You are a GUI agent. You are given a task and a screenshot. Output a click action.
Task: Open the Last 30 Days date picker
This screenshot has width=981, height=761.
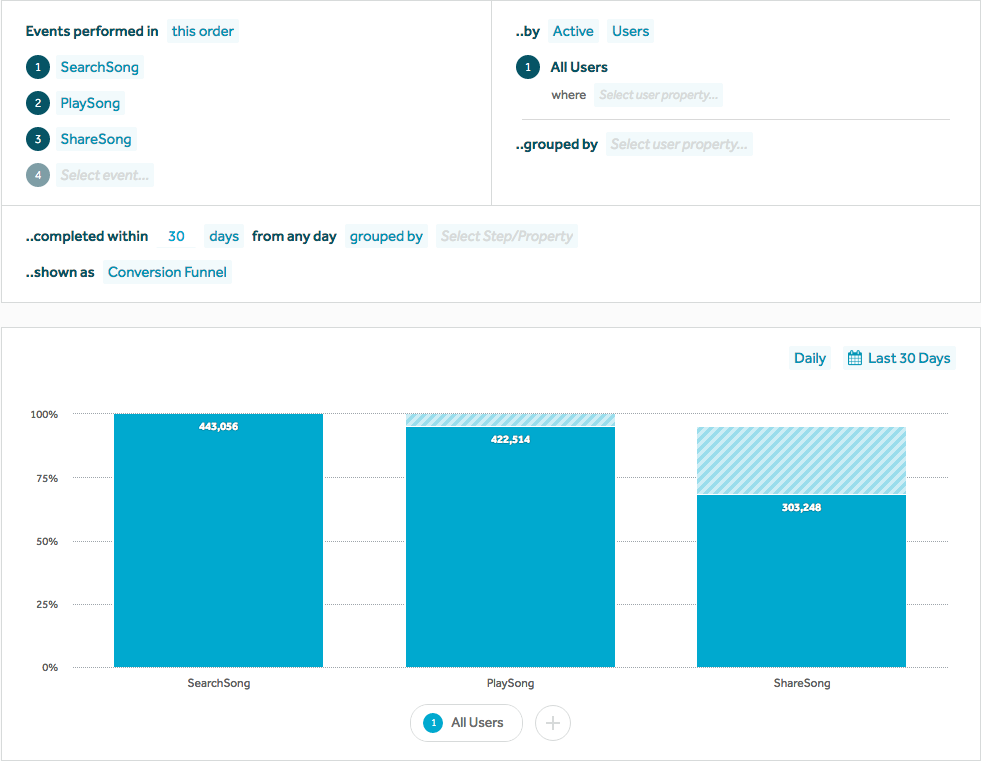[899, 358]
